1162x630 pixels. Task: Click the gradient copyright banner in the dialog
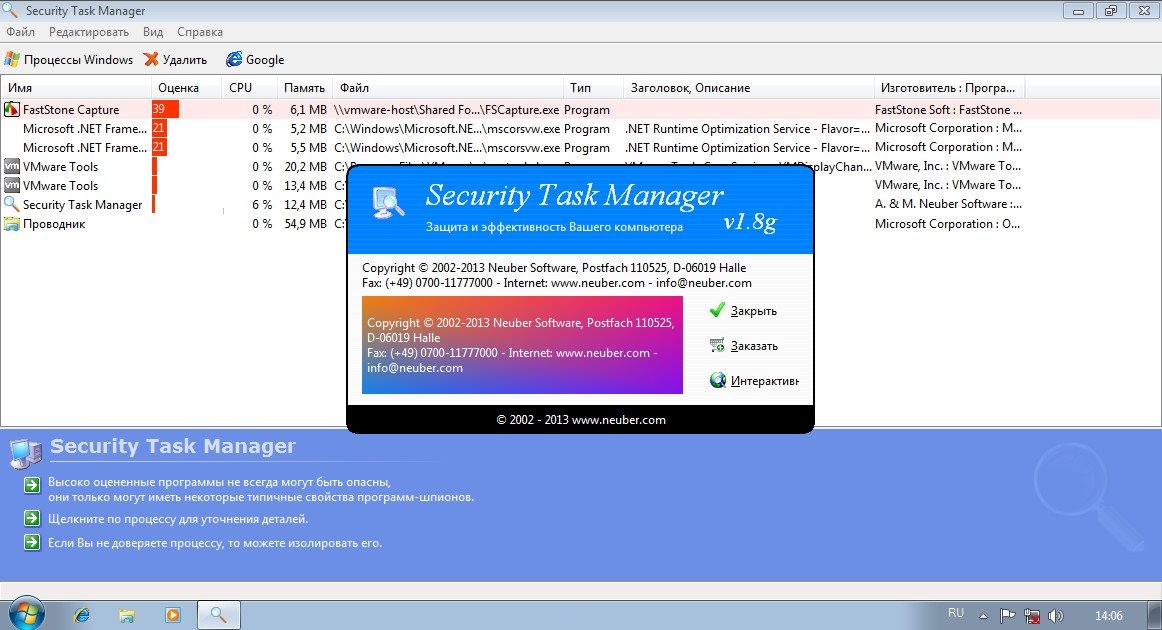pos(522,345)
